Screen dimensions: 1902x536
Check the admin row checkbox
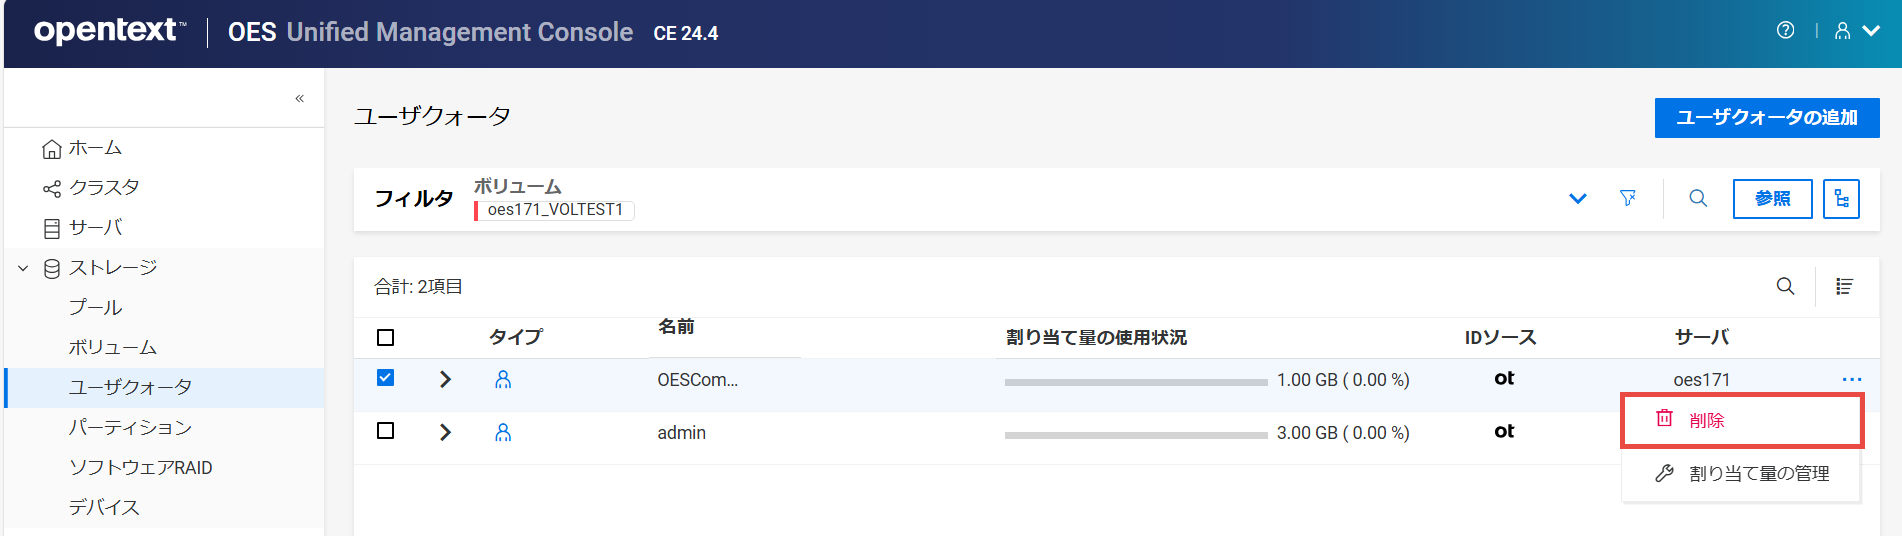point(385,431)
